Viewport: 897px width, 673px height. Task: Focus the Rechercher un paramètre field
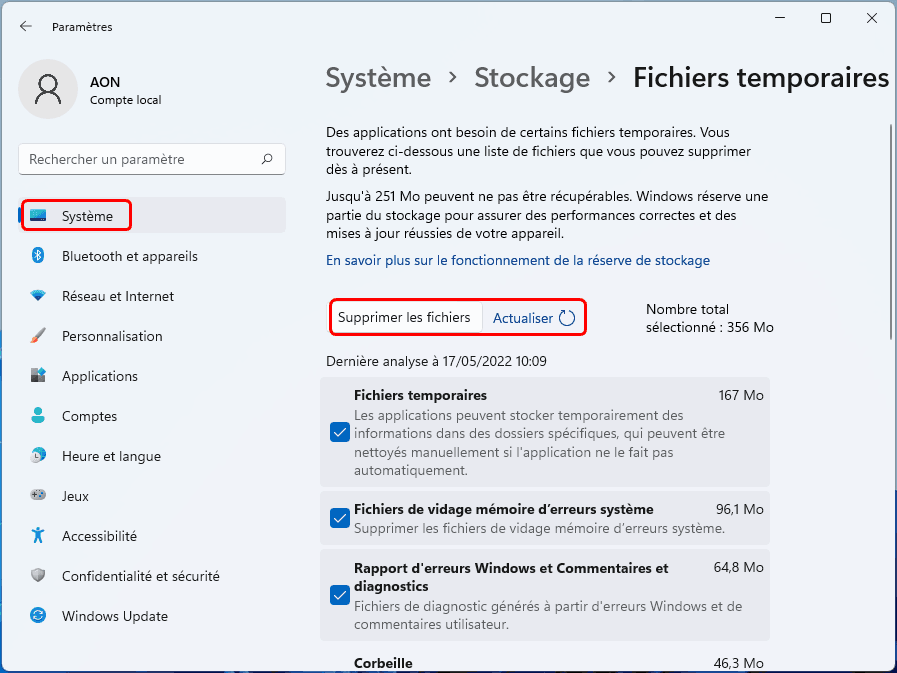click(140, 159)
